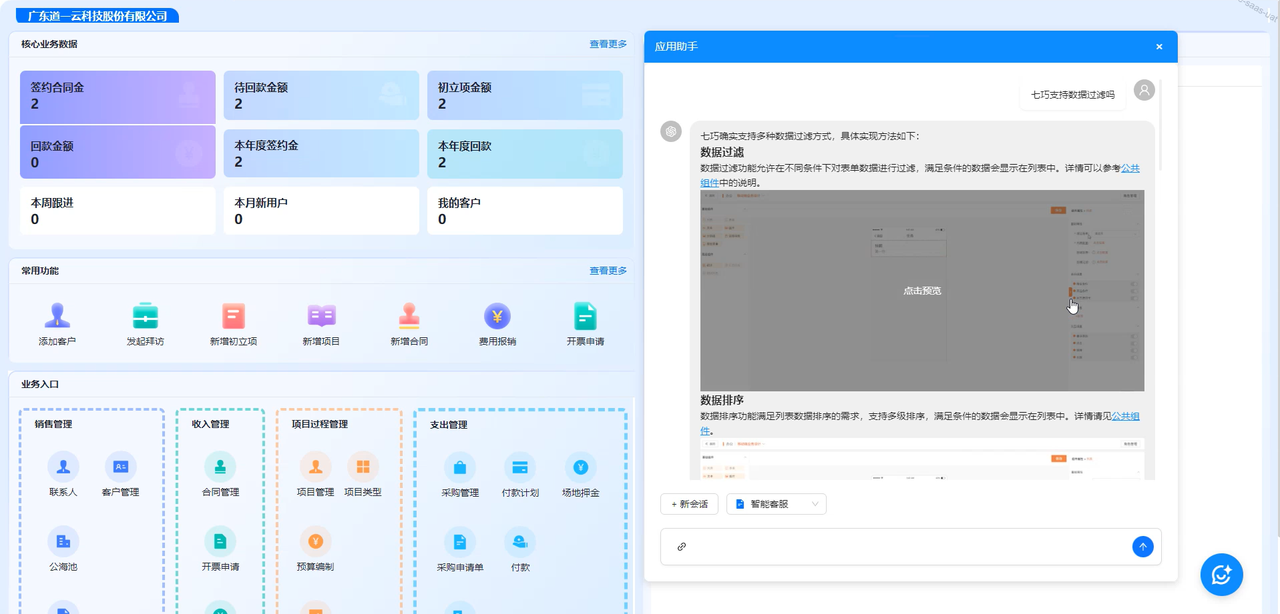Click the 开票申请 shortcut icon
This screenshot has width=1280, height=614.
pos(585,316)
